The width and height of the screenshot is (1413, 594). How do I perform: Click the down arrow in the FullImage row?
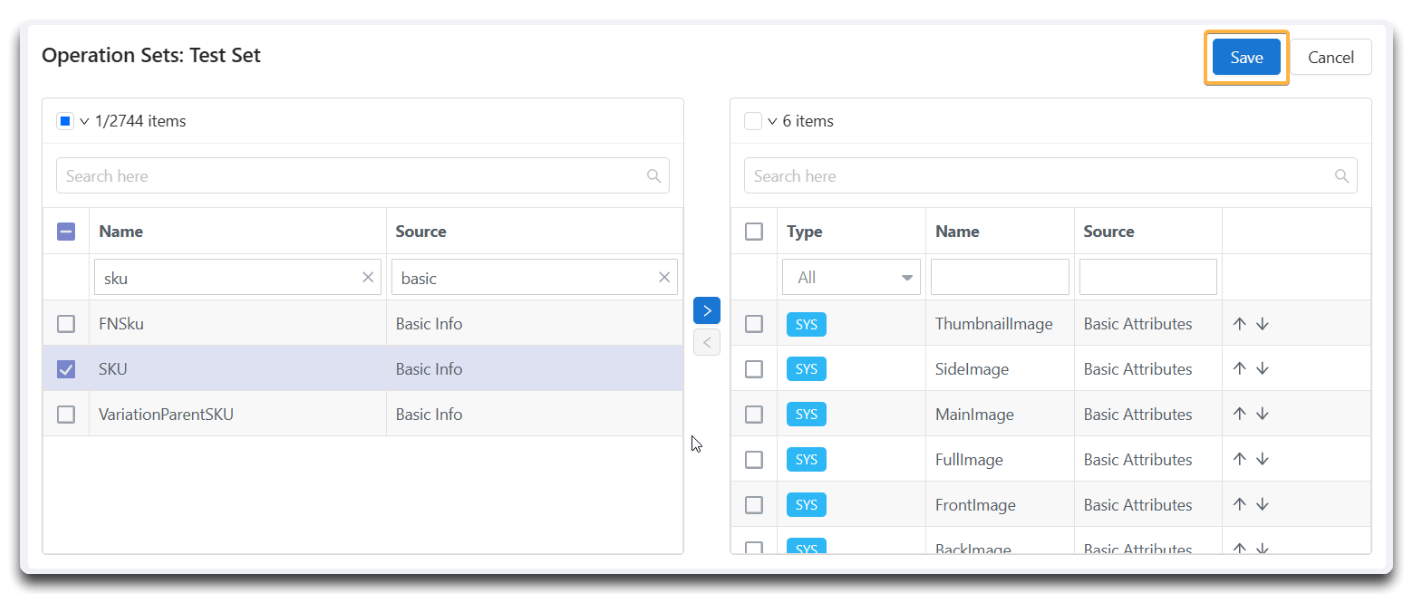pos(1262,459)
